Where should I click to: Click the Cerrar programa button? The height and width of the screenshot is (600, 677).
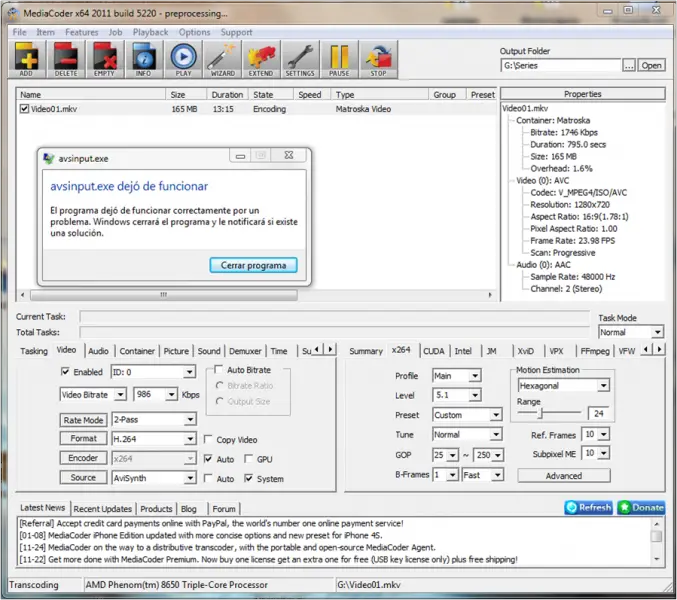pos(253,265)
